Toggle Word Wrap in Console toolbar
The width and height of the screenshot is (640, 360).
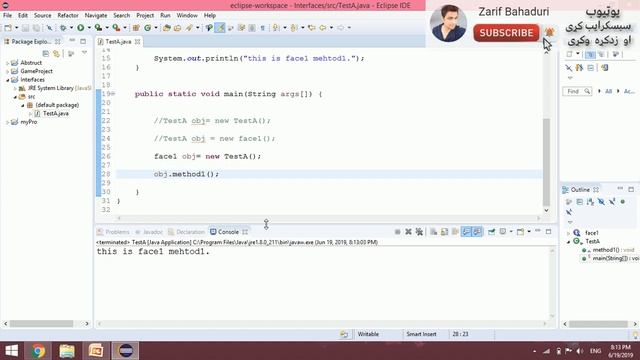[x=455, y=232]
